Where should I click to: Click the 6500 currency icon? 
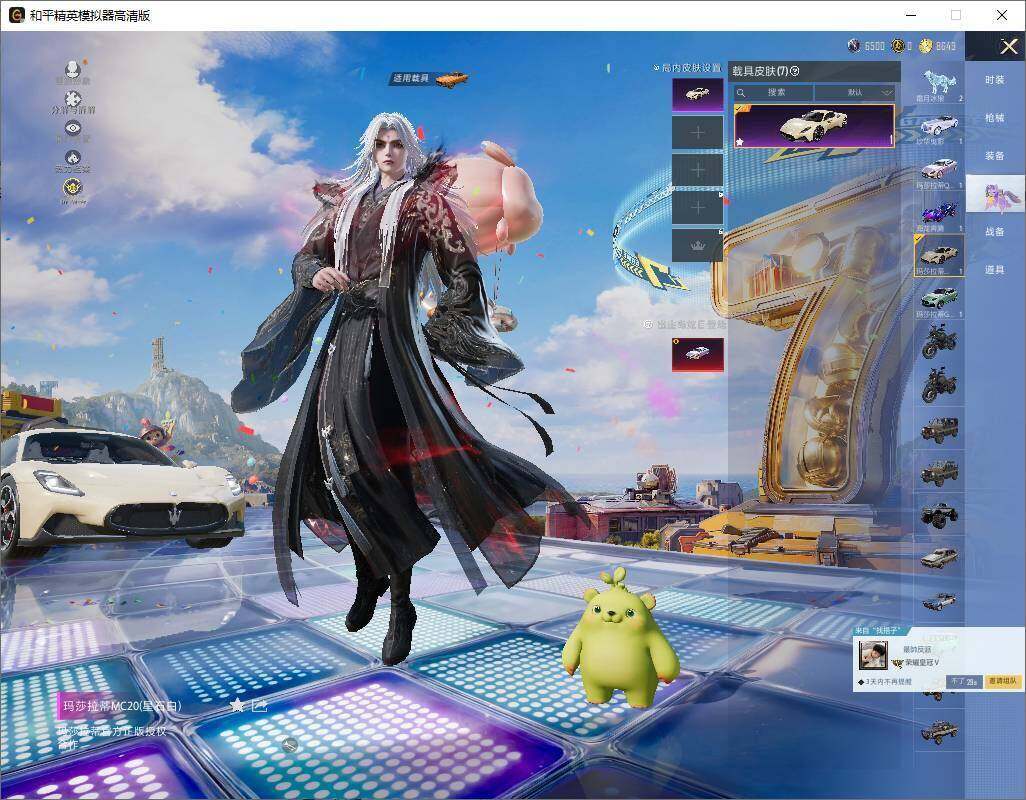(x=854, y=46)
